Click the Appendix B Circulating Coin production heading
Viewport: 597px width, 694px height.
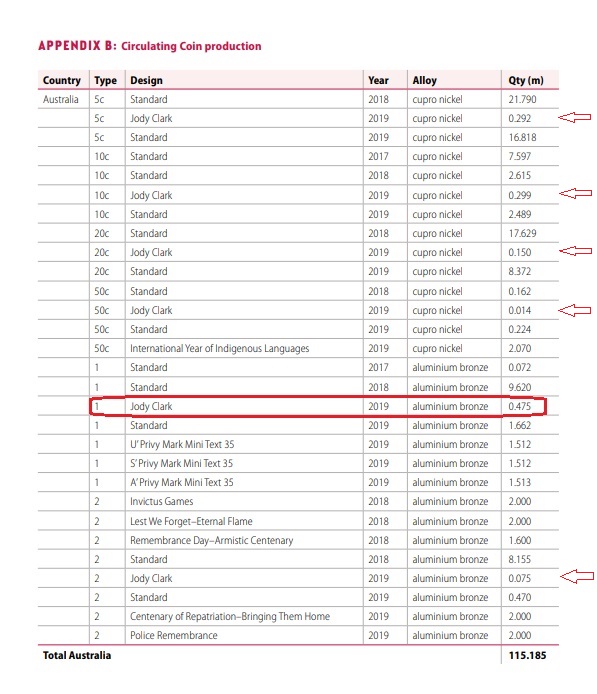[x=150, y=46]
